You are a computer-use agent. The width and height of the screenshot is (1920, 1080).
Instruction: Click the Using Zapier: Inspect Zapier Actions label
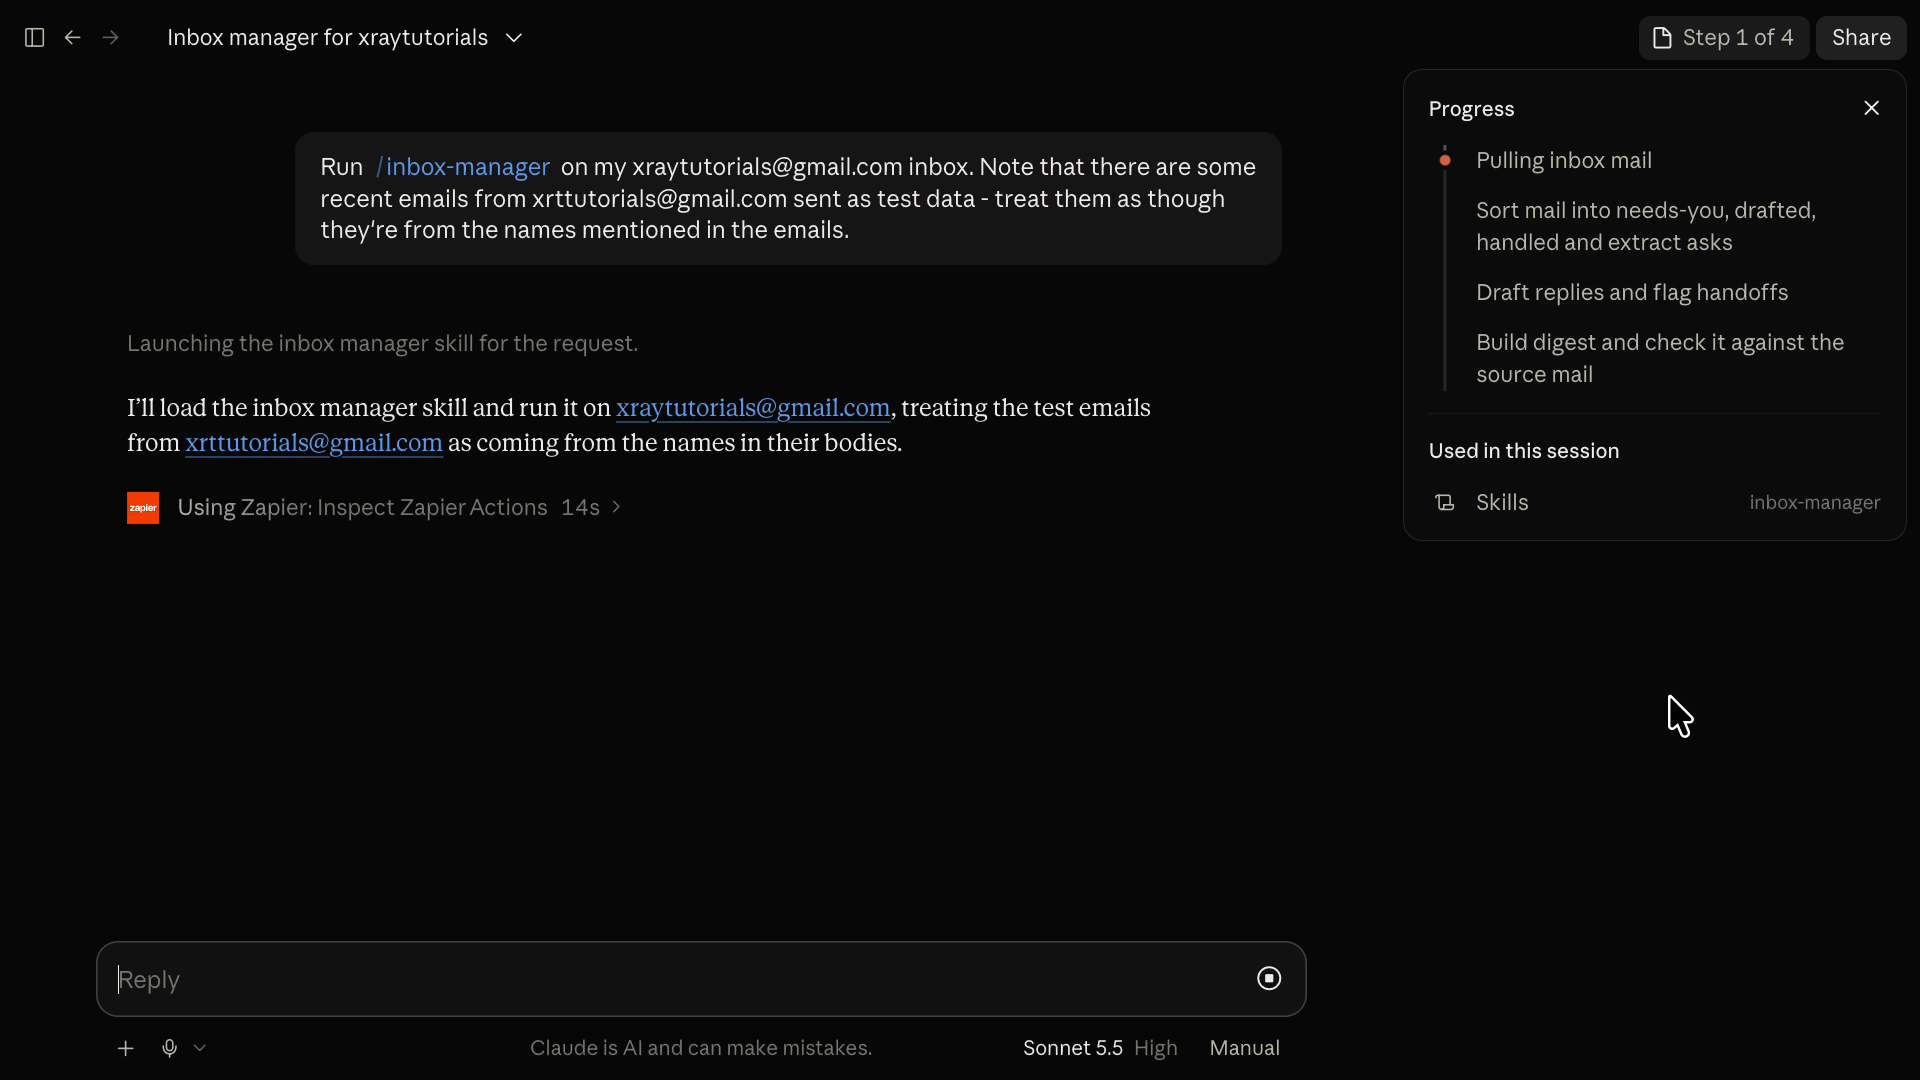click(x=362, y=508)
